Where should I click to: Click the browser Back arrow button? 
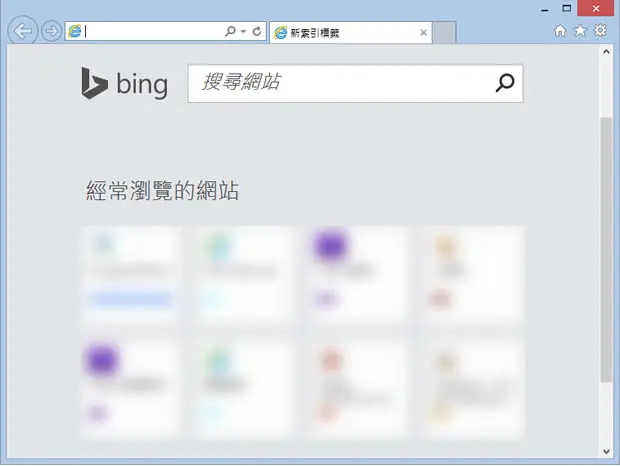(23, 31)
